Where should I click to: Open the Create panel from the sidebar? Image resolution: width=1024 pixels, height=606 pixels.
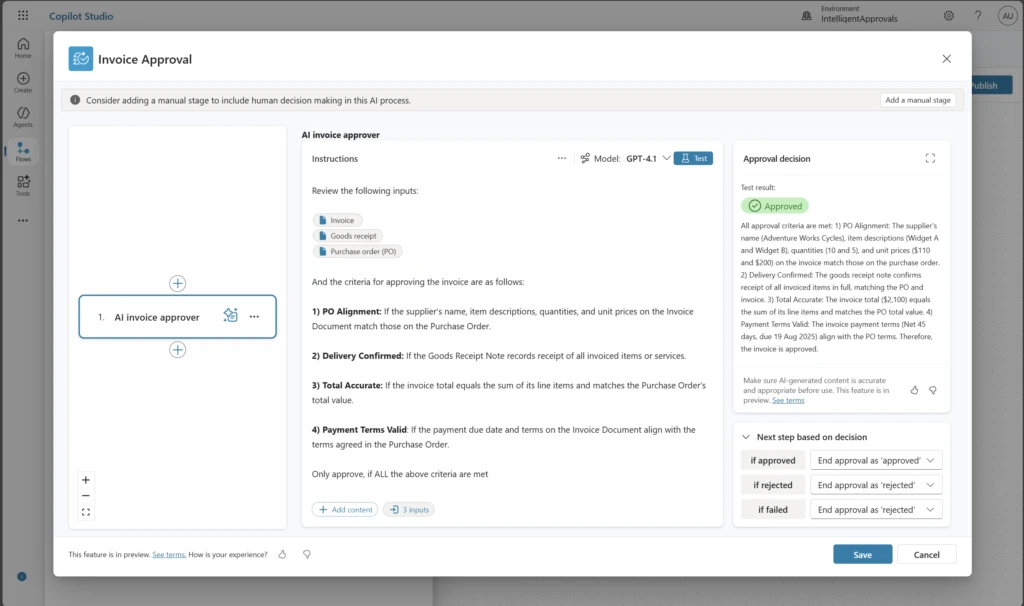22,80
